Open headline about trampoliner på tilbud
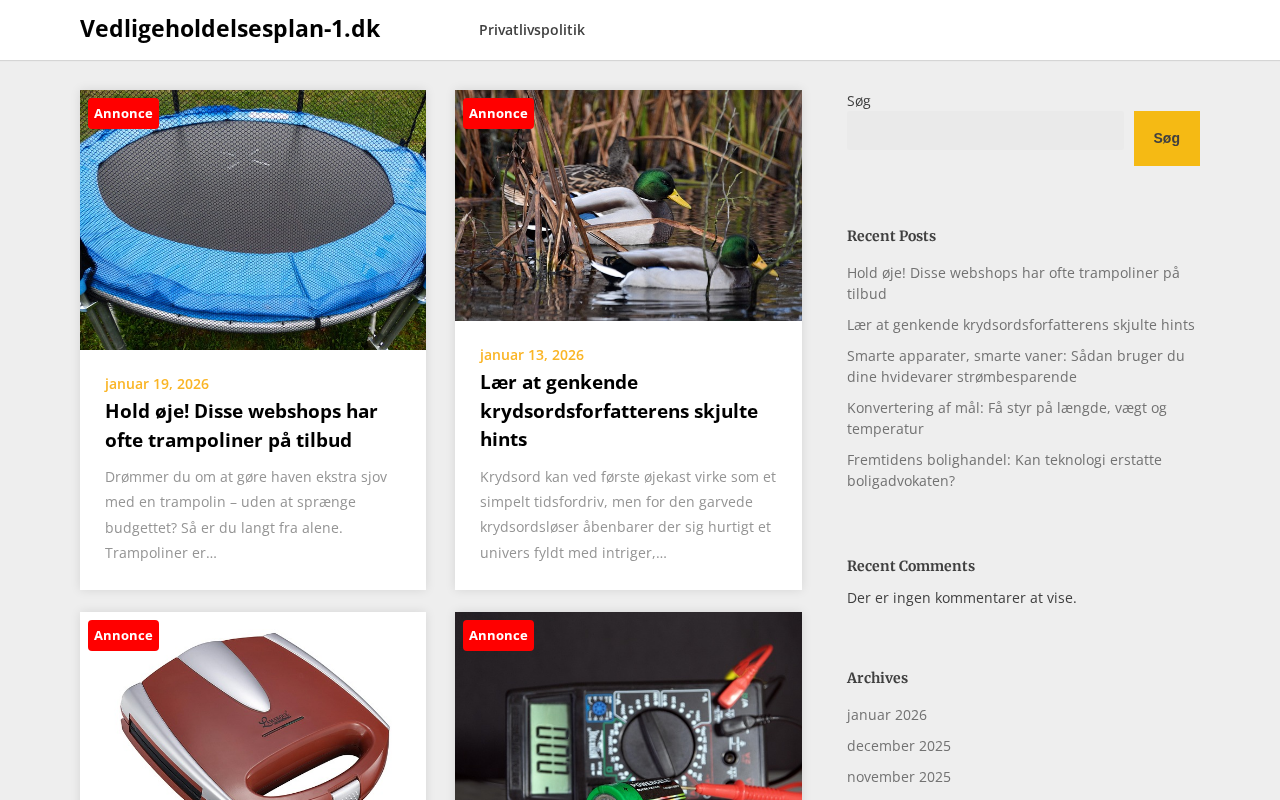The image size is (1280, 800). [x=241, y=425]
